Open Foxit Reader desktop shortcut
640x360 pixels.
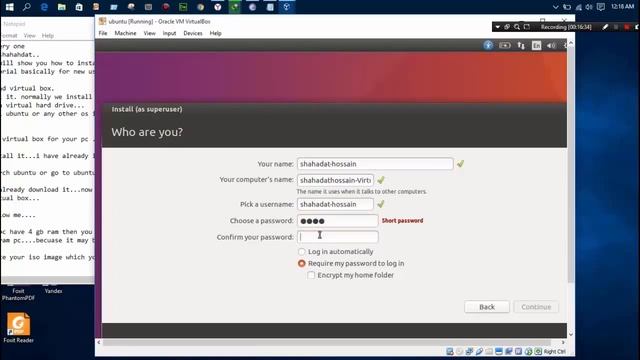(18, 328)
